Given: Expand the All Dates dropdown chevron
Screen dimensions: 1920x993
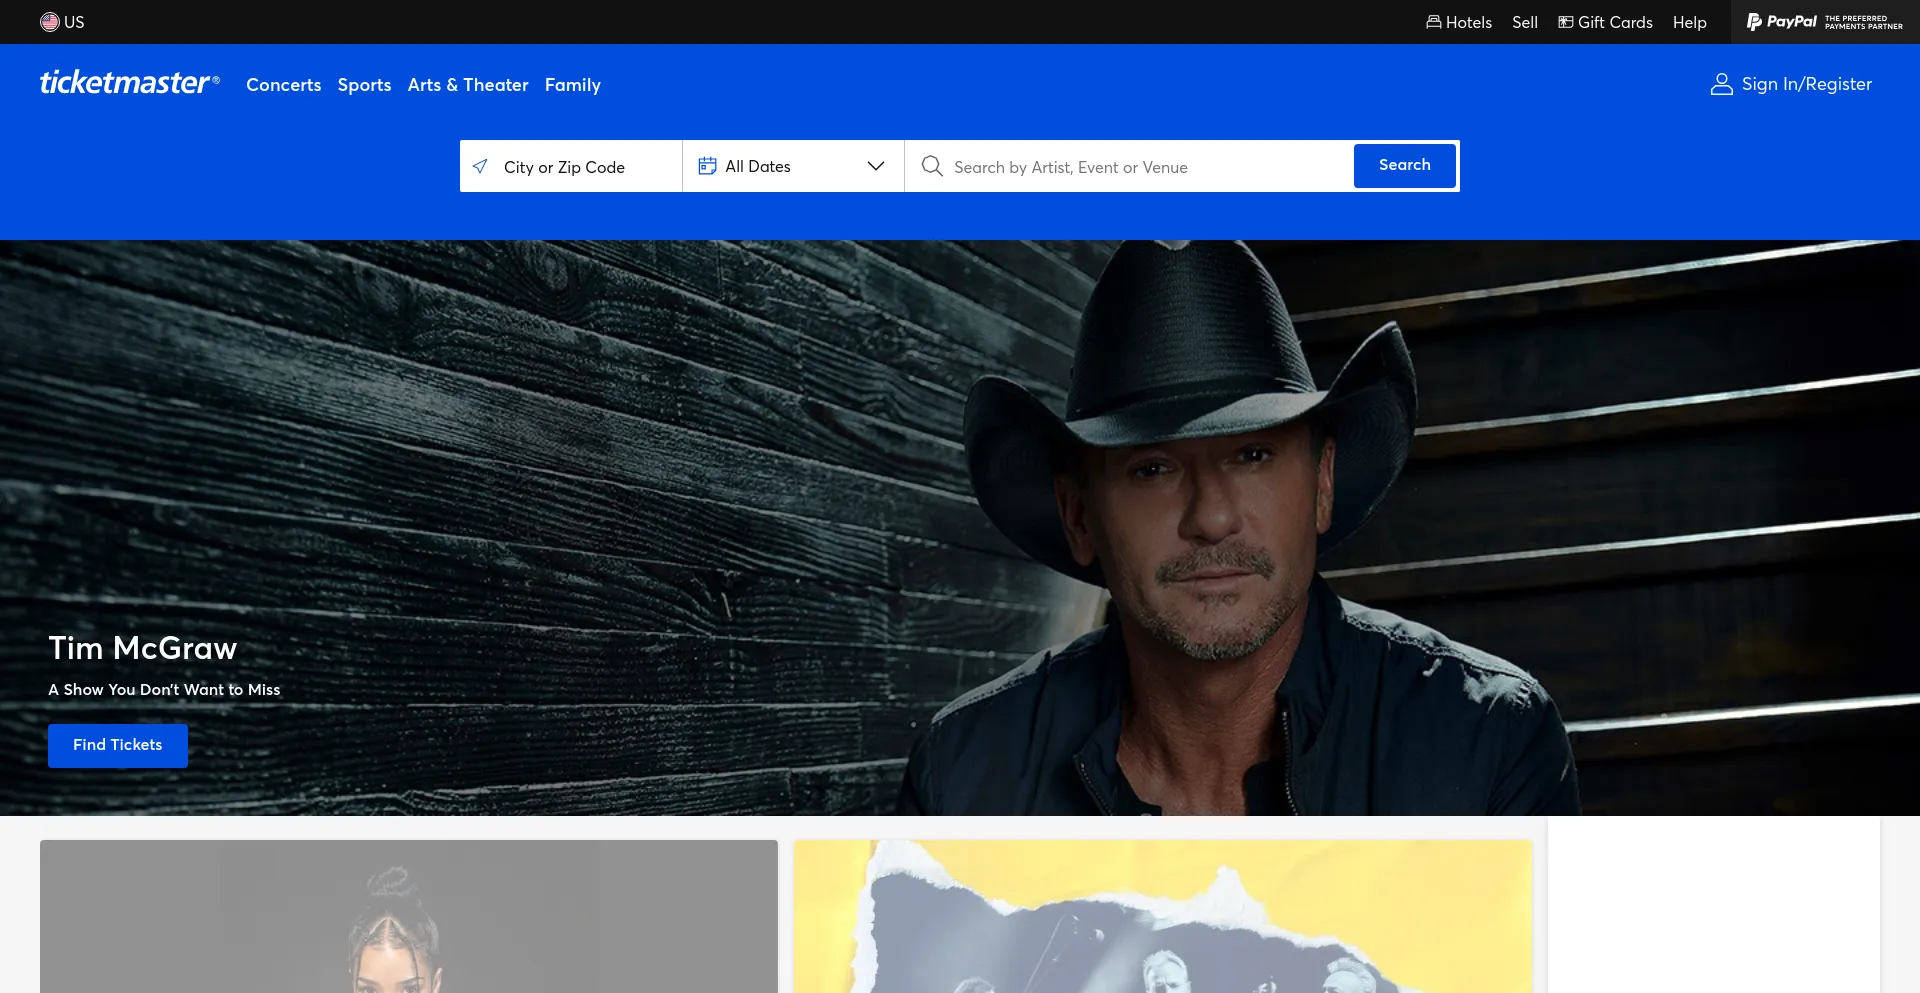Looking at the screenshot, I should coord(876,166).
